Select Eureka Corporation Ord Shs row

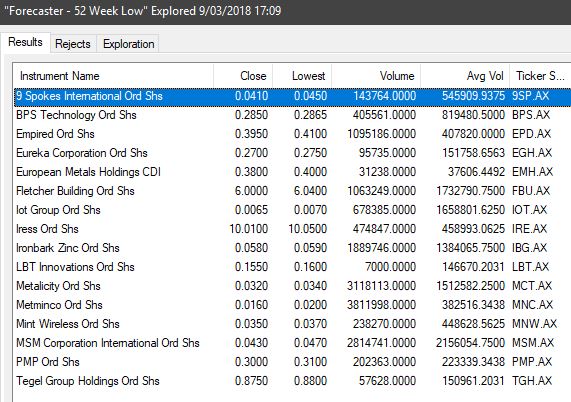tap(292, 153)
